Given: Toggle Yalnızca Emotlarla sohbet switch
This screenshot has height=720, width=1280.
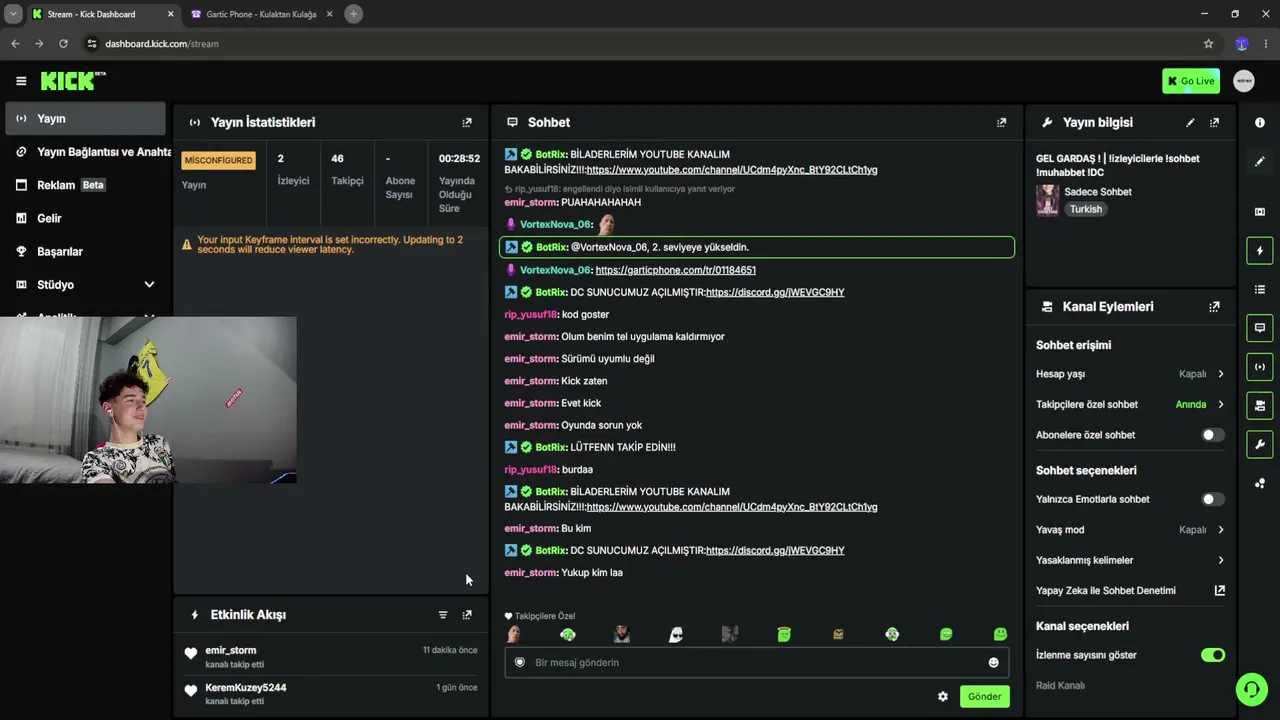Looking at the screenshot, I should (1212, 499).
